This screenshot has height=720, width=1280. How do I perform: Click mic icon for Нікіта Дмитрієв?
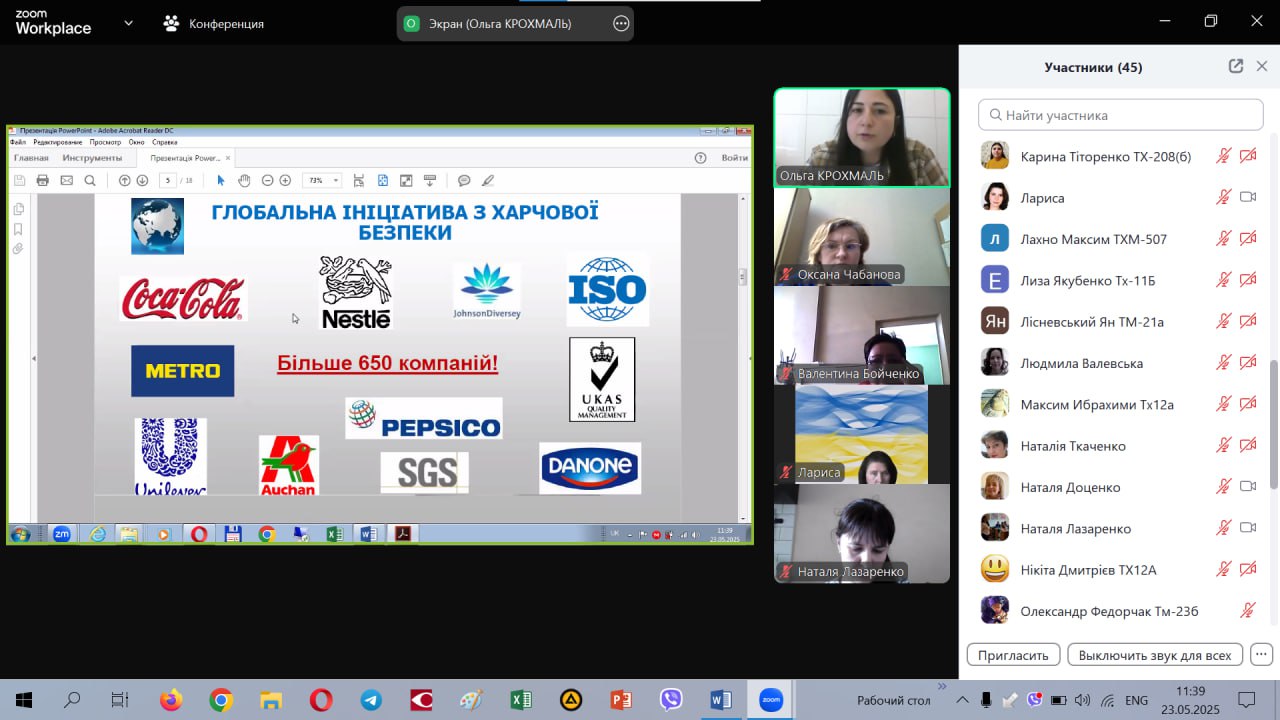(x=1223, y=569)
